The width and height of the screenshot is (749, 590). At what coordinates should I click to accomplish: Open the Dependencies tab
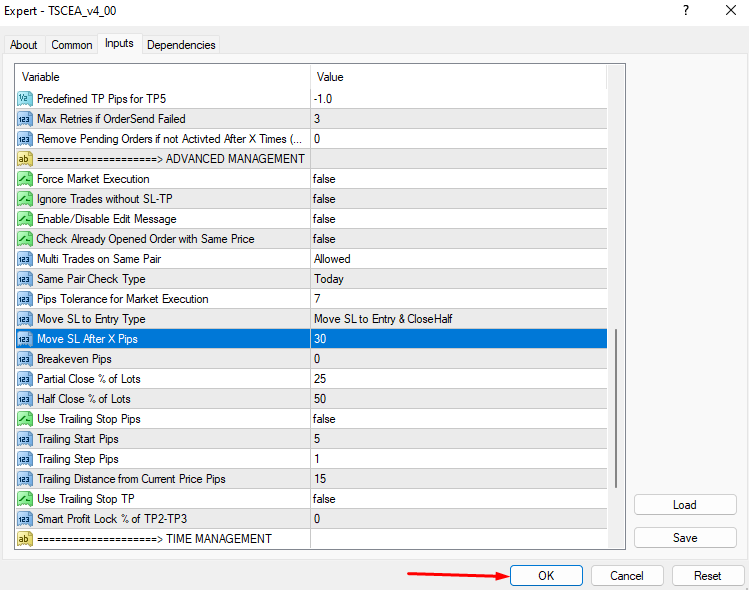180,45
